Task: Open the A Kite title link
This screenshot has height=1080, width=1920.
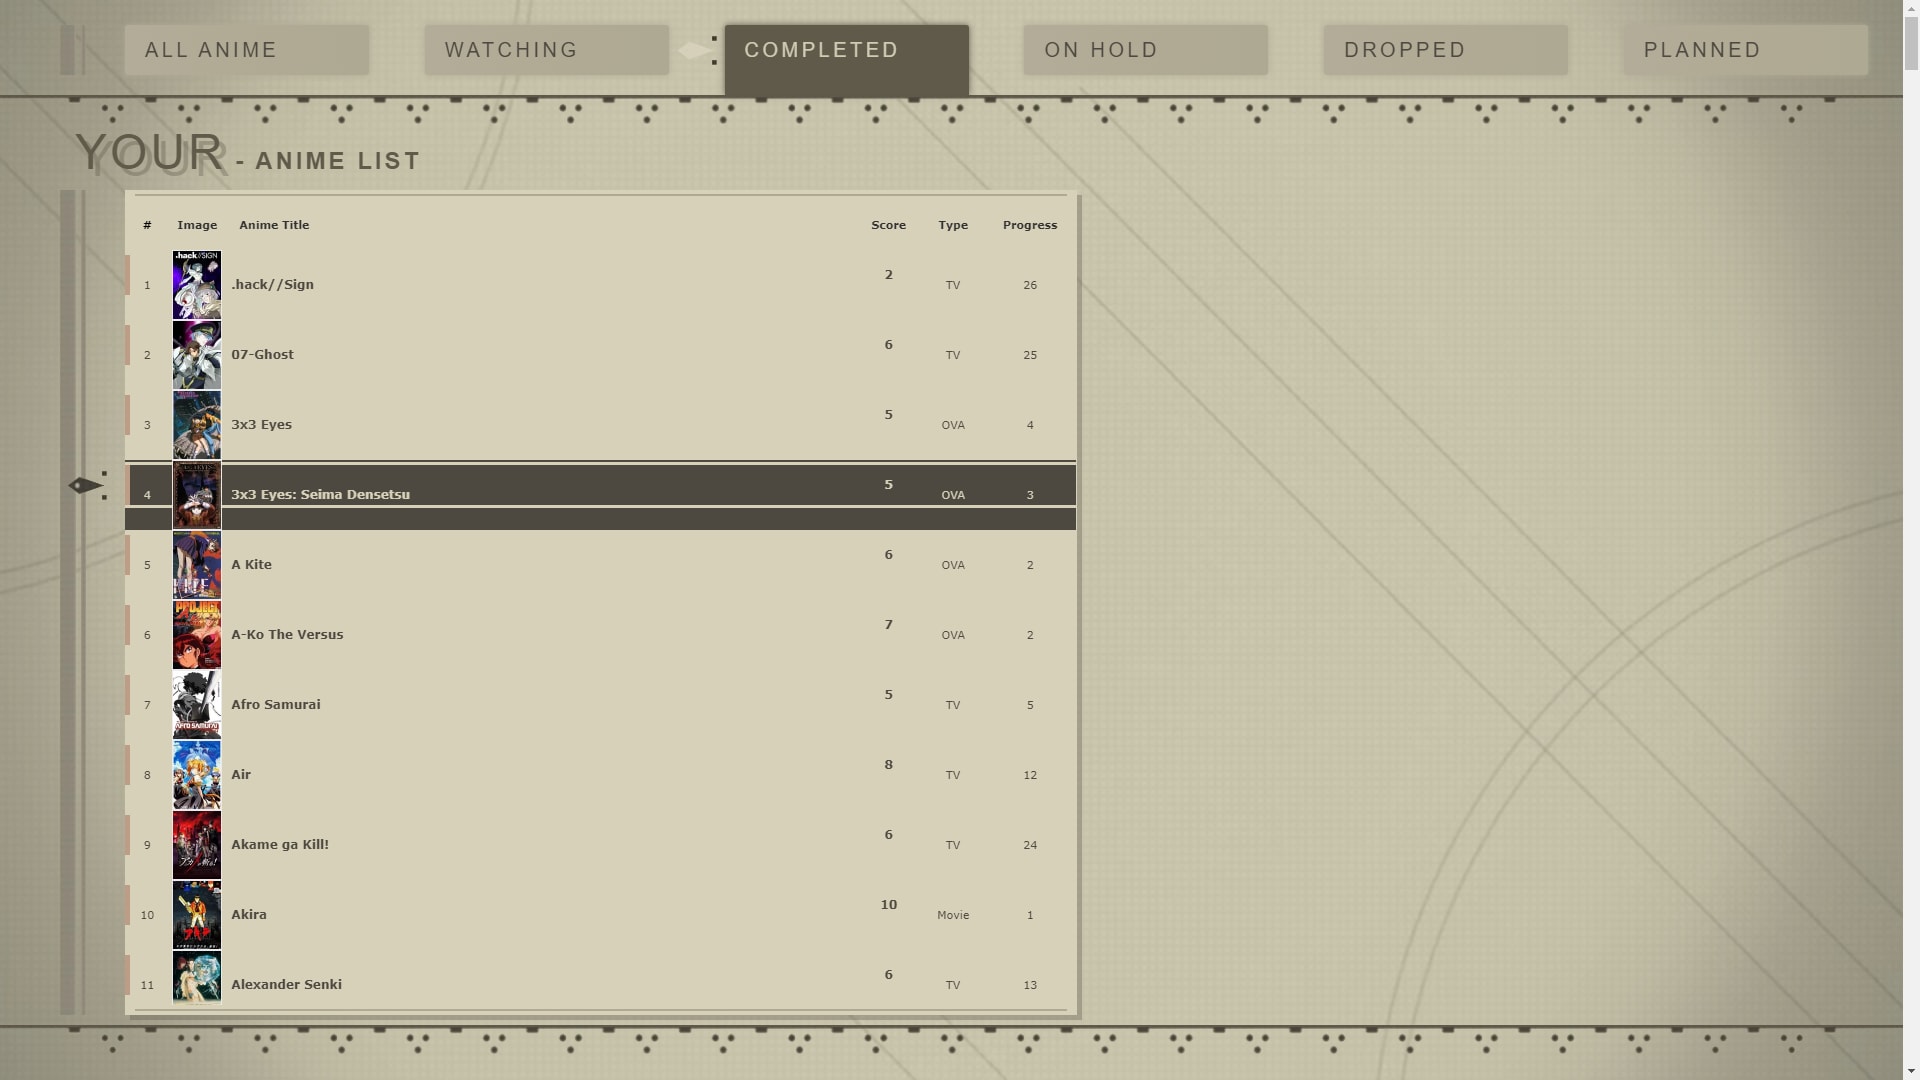Action: 251,565
